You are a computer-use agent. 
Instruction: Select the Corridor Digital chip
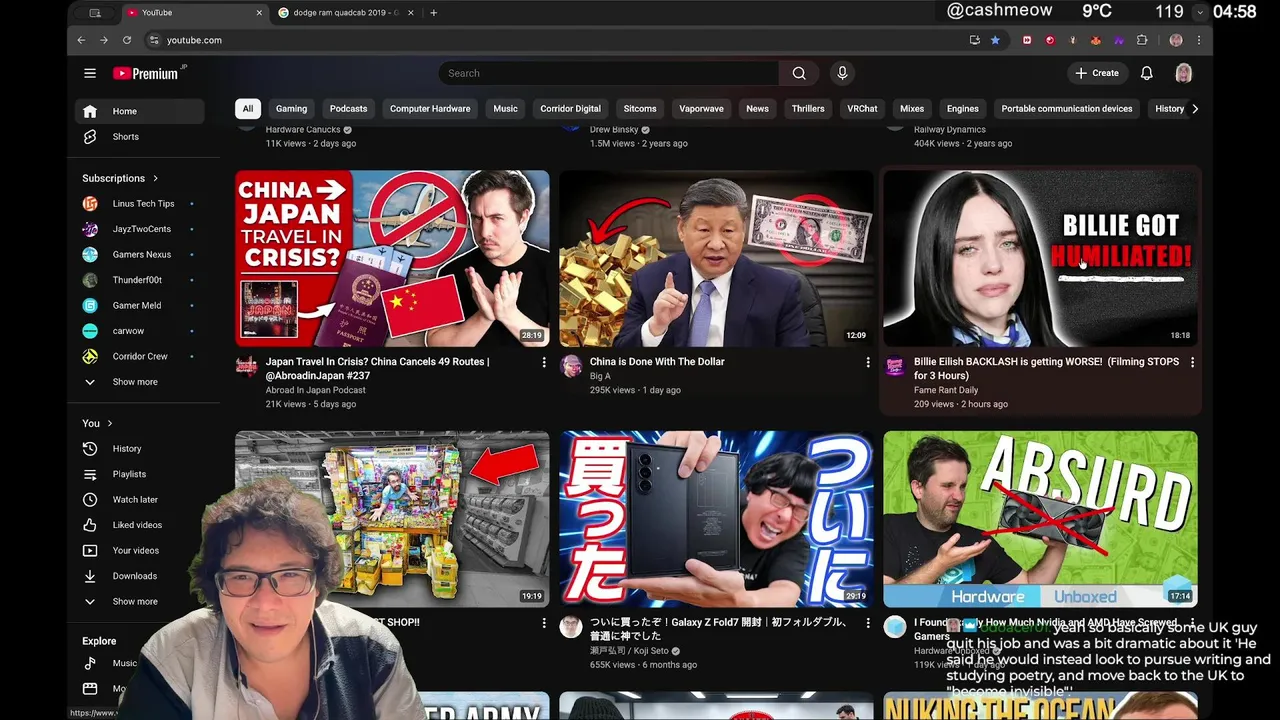point(570,109)
